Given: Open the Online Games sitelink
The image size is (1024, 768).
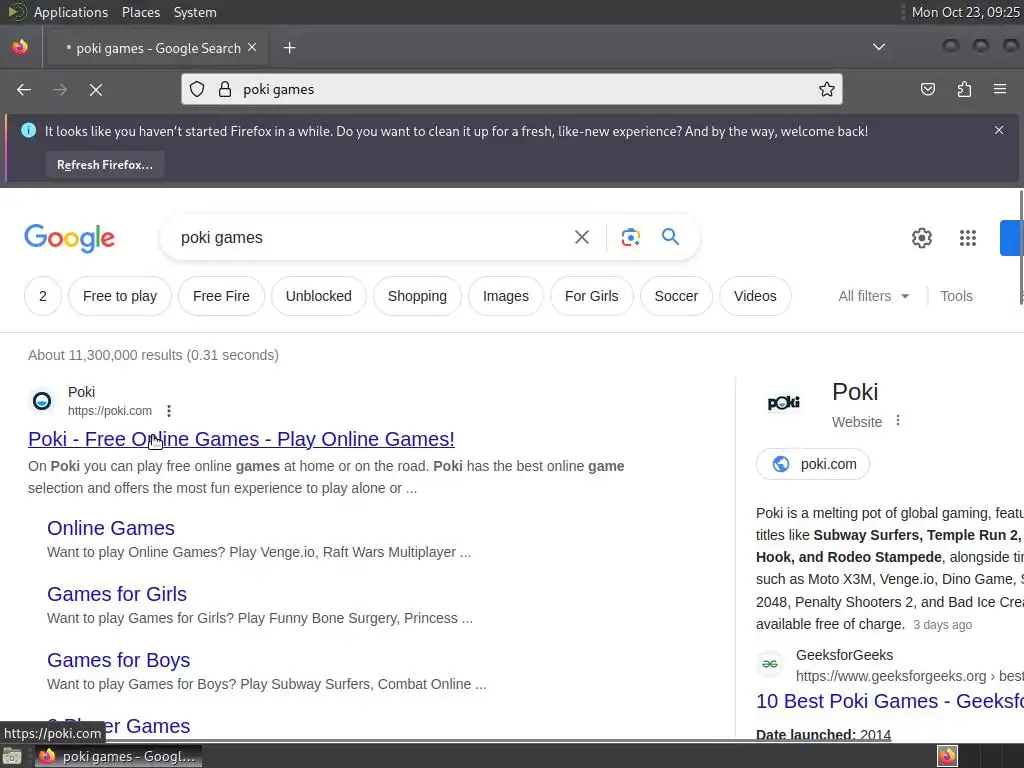Looking at the screenshot, I should click(x=111, y=528).
